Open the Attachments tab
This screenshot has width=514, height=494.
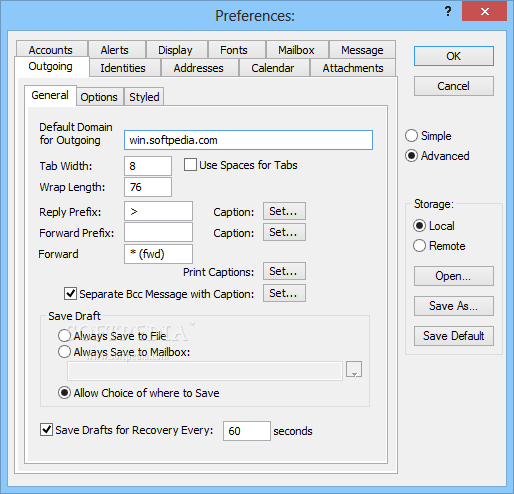tap(353, 68)
